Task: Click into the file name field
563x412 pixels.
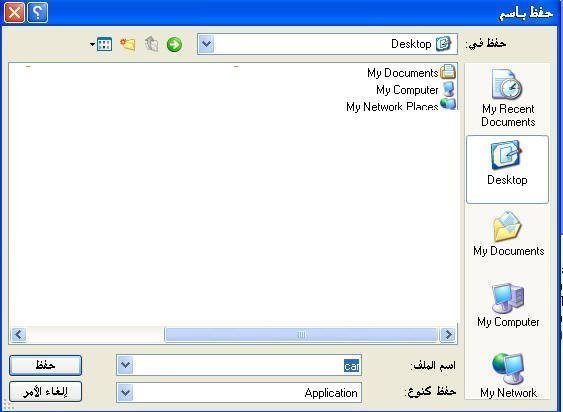Action: (247, 365)
